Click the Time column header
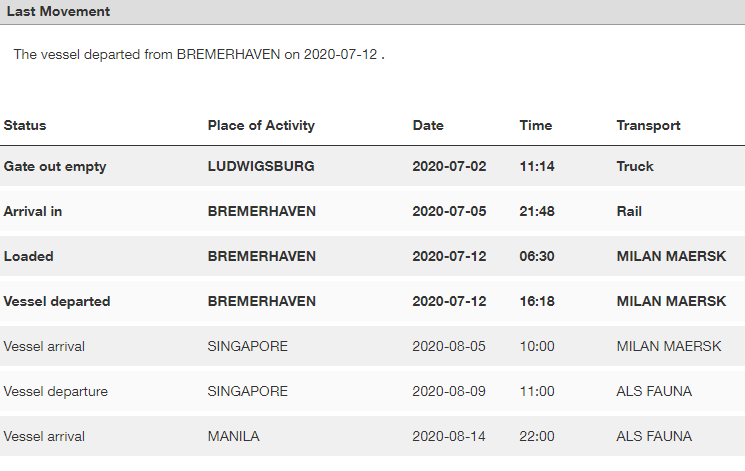 535,125
